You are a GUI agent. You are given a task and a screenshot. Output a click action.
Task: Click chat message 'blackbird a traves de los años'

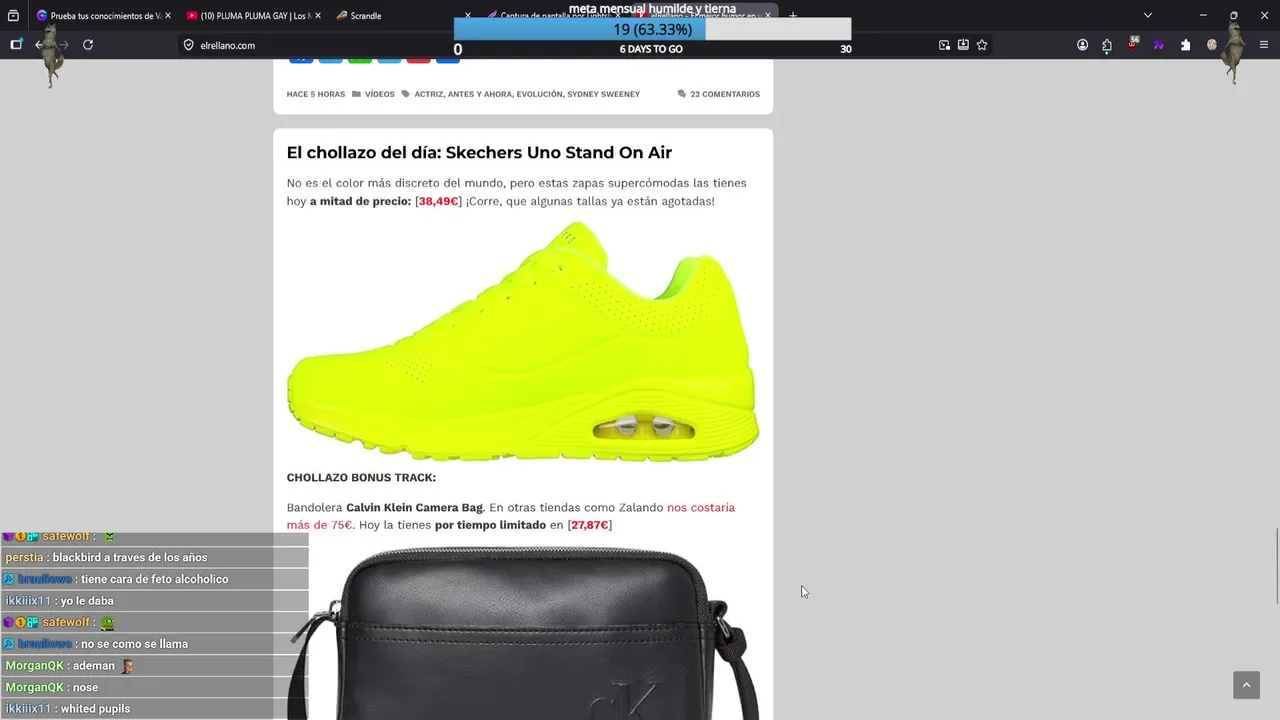click(130, 557)
